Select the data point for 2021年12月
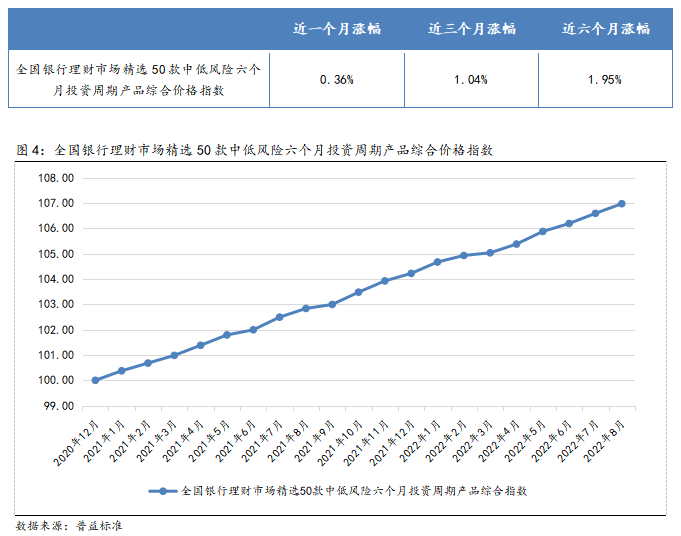The width and height of the screenshot is (681, 536). click(411, 273)
